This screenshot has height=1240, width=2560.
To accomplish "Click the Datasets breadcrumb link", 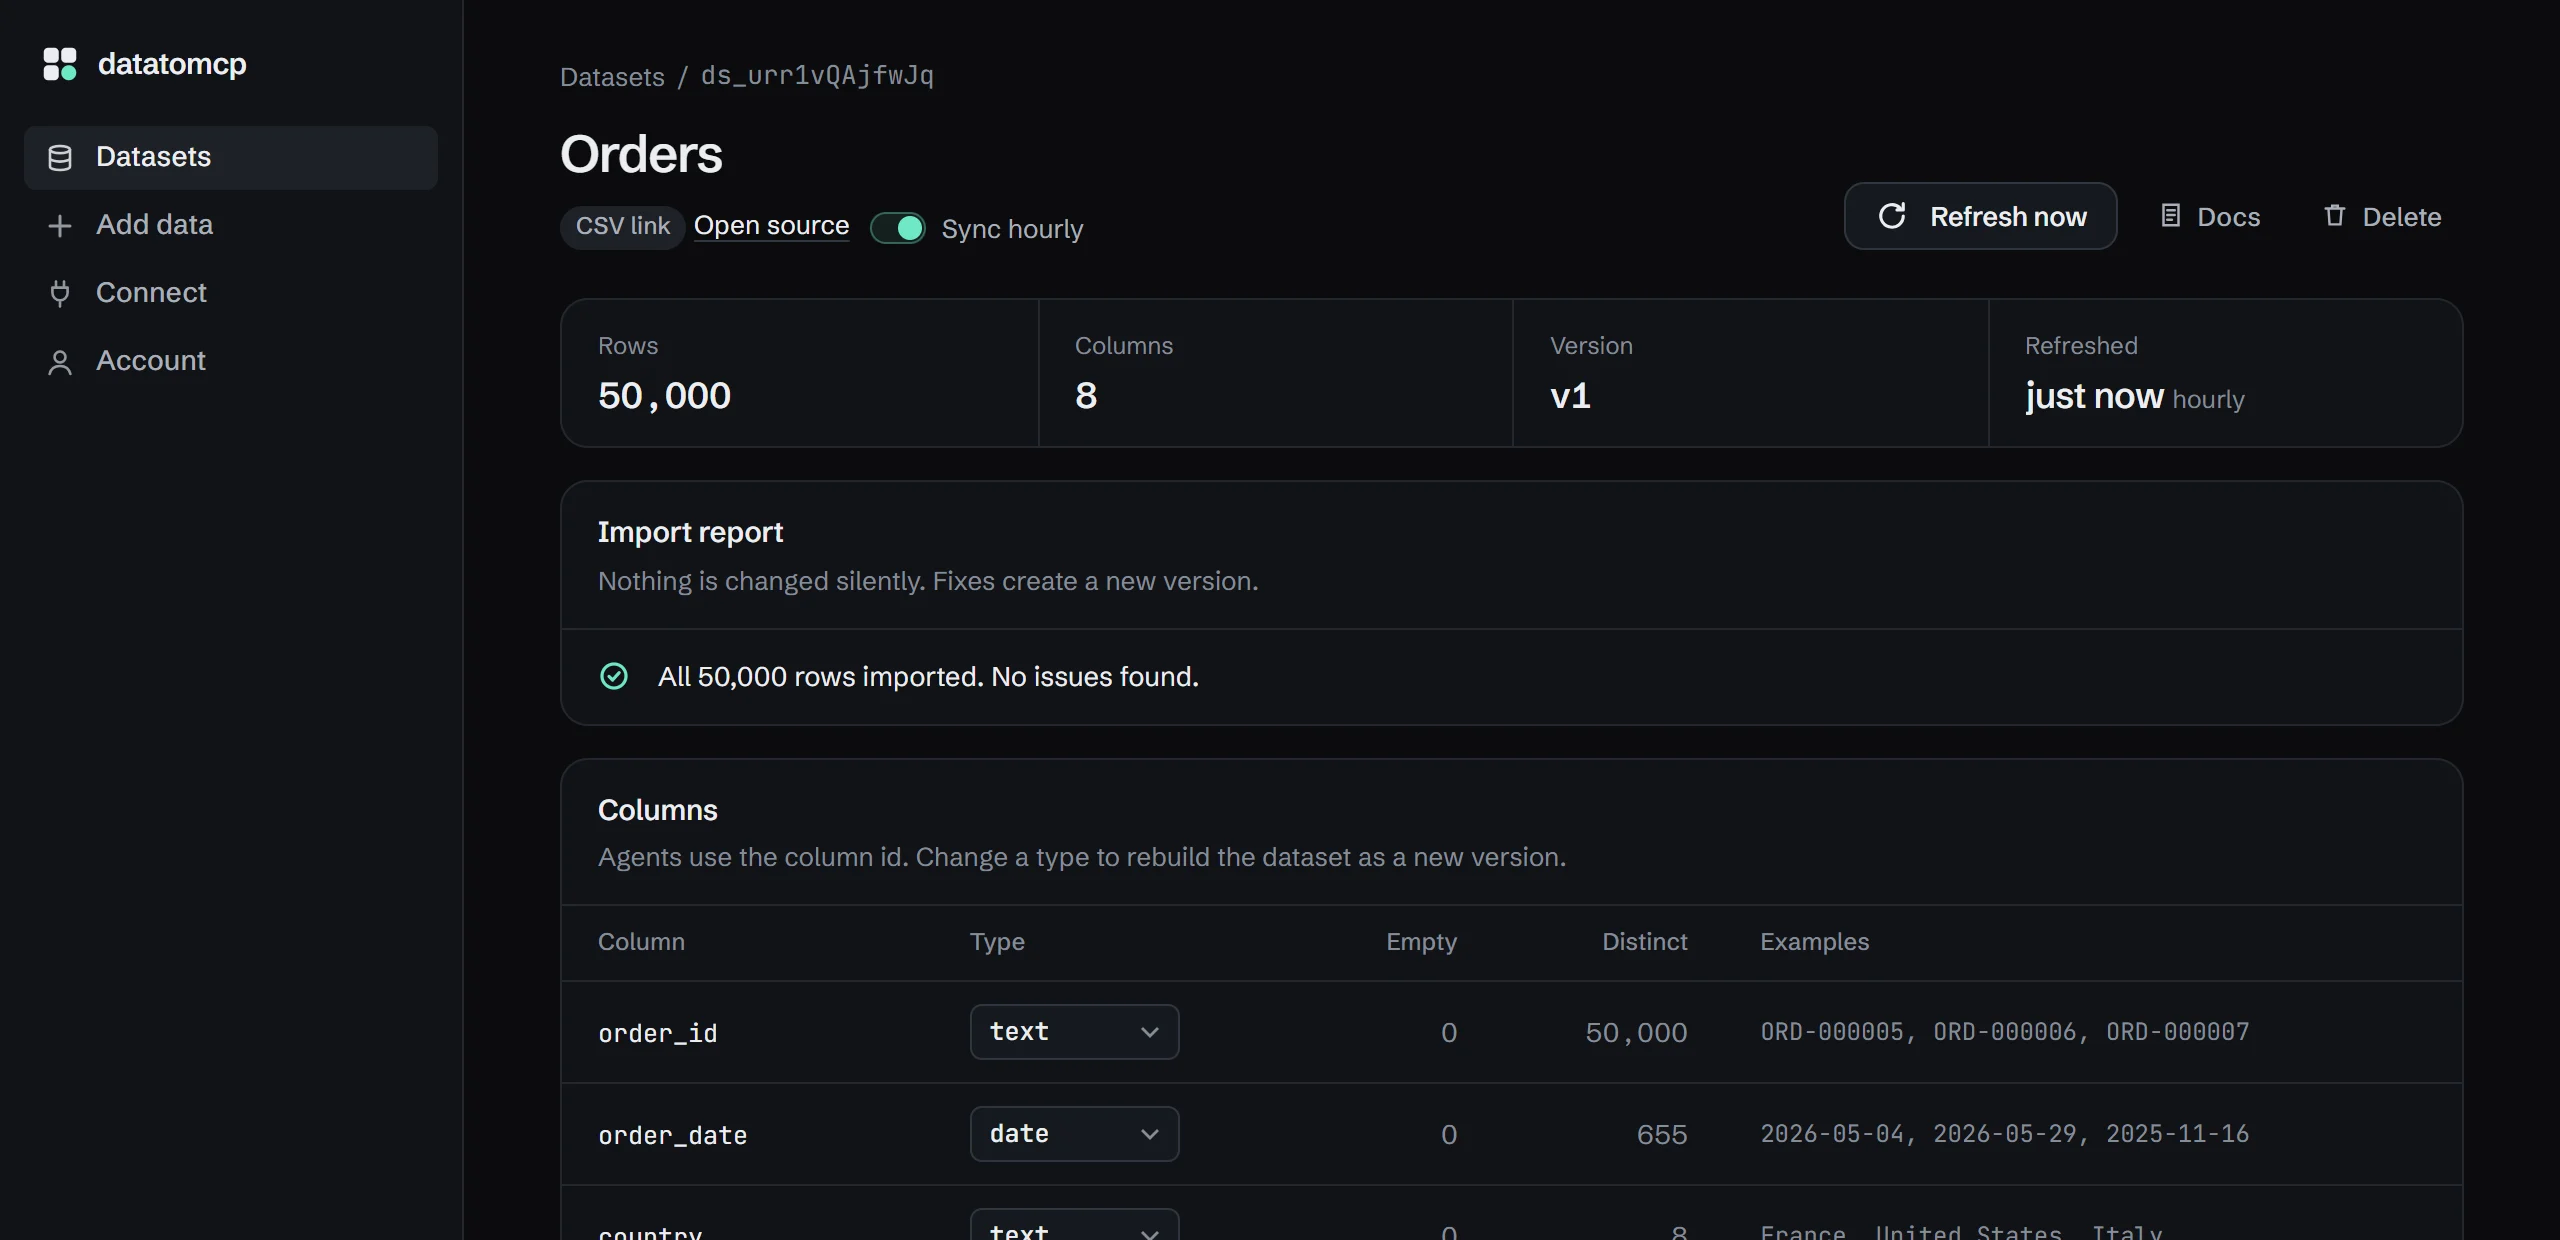I will 612,77.
